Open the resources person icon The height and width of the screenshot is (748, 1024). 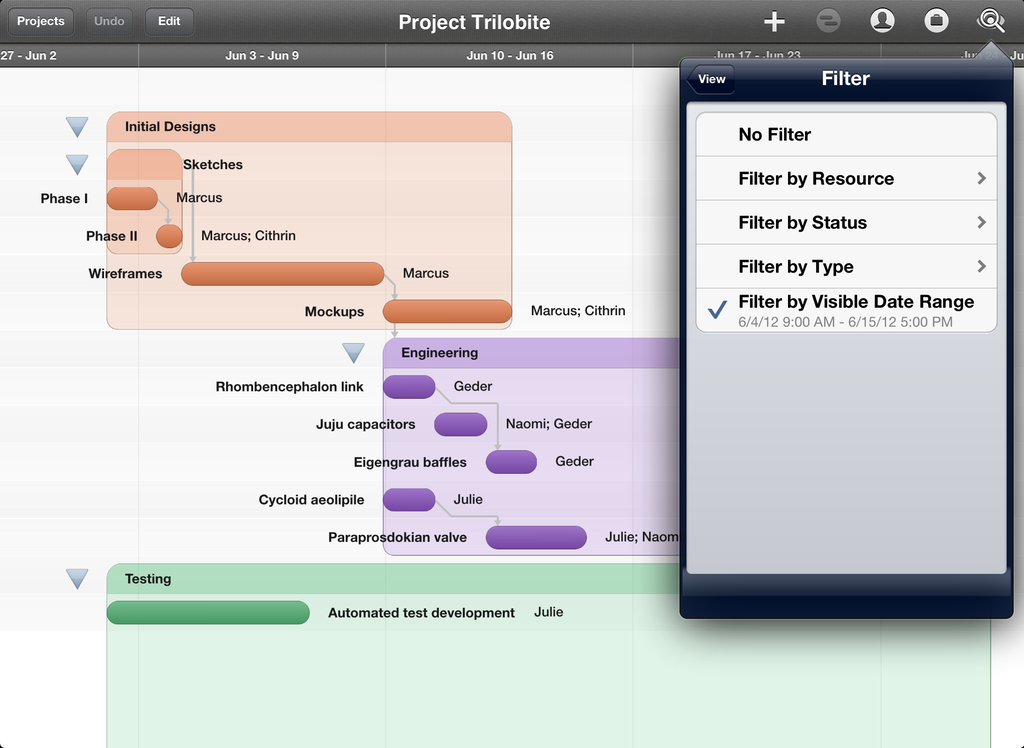point(882,21)
